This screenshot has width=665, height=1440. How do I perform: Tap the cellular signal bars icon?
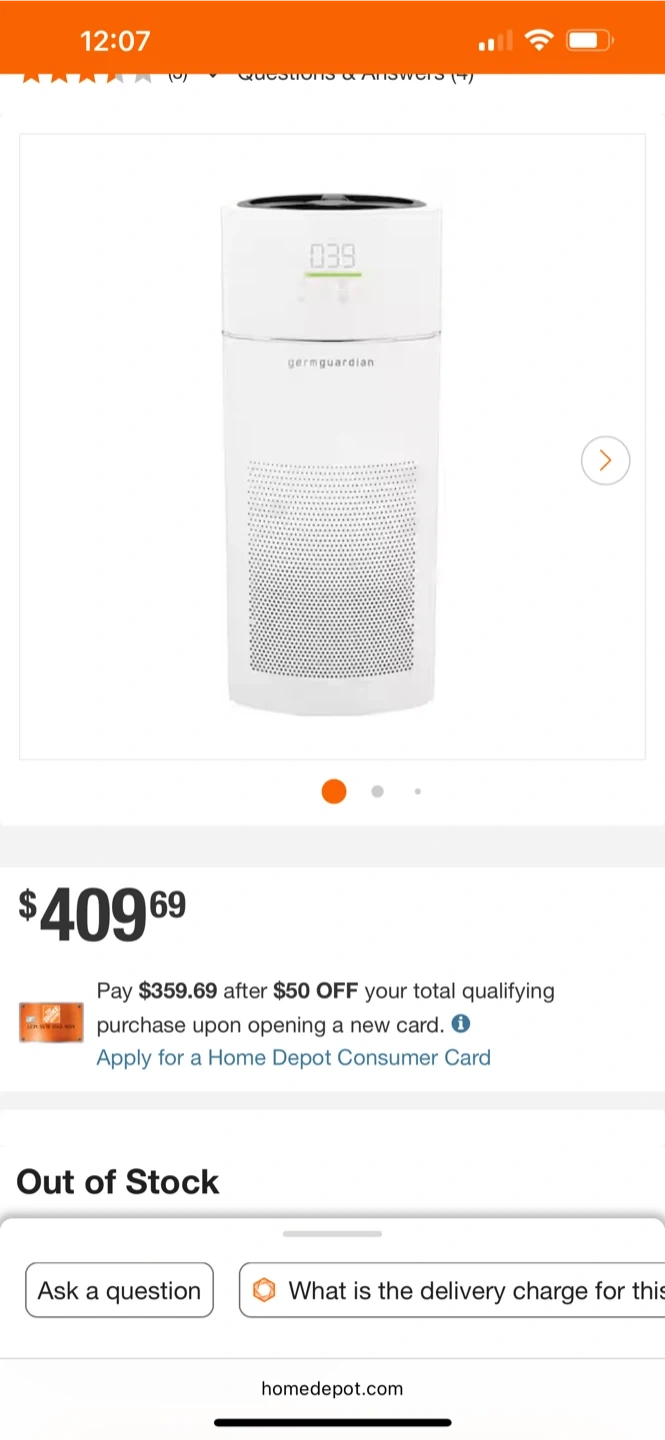tap(495, 42)
